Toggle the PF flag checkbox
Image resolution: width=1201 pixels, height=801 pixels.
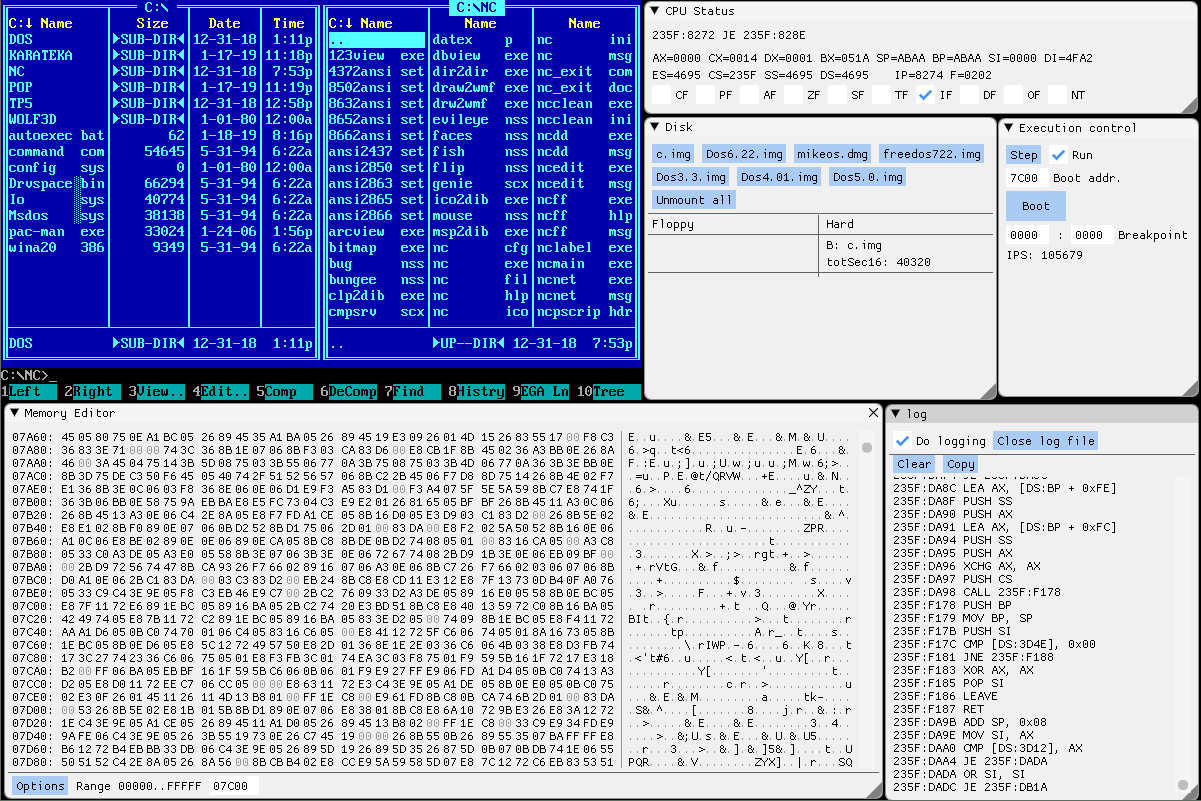click(705, 95)
